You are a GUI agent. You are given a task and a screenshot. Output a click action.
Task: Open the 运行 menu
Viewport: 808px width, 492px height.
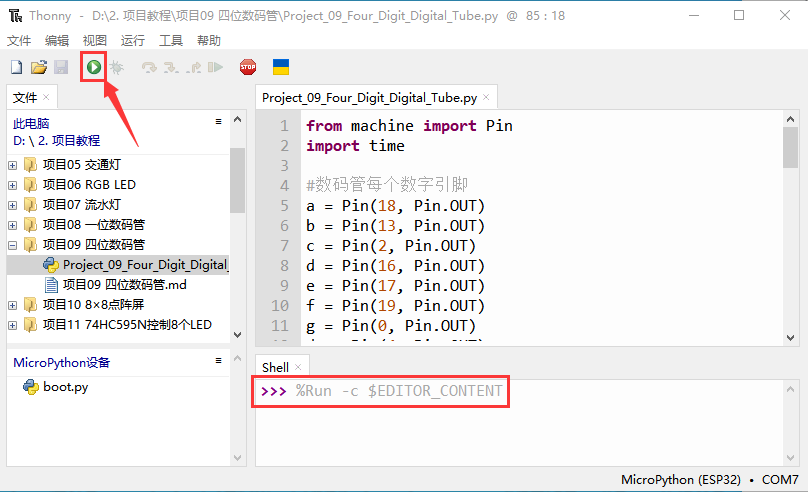coord(132,40)
